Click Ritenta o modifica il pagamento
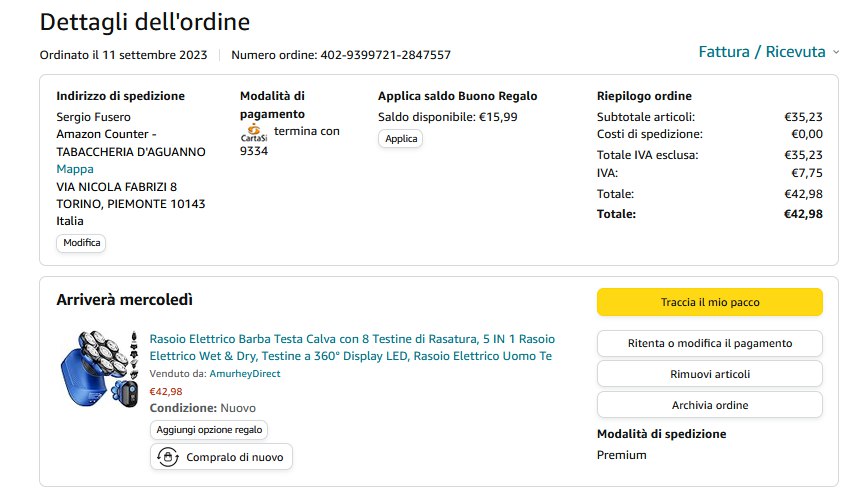This screenshot has width=844, height=498. [709, 343]
